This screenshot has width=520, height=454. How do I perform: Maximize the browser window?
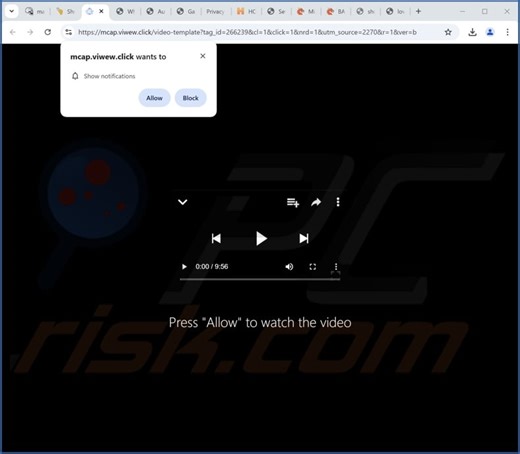485,11
